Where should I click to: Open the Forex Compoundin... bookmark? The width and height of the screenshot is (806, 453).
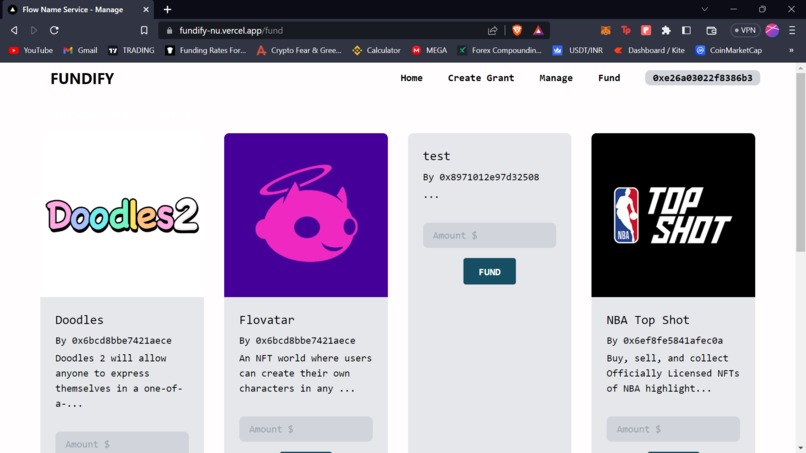pos(500,50)
